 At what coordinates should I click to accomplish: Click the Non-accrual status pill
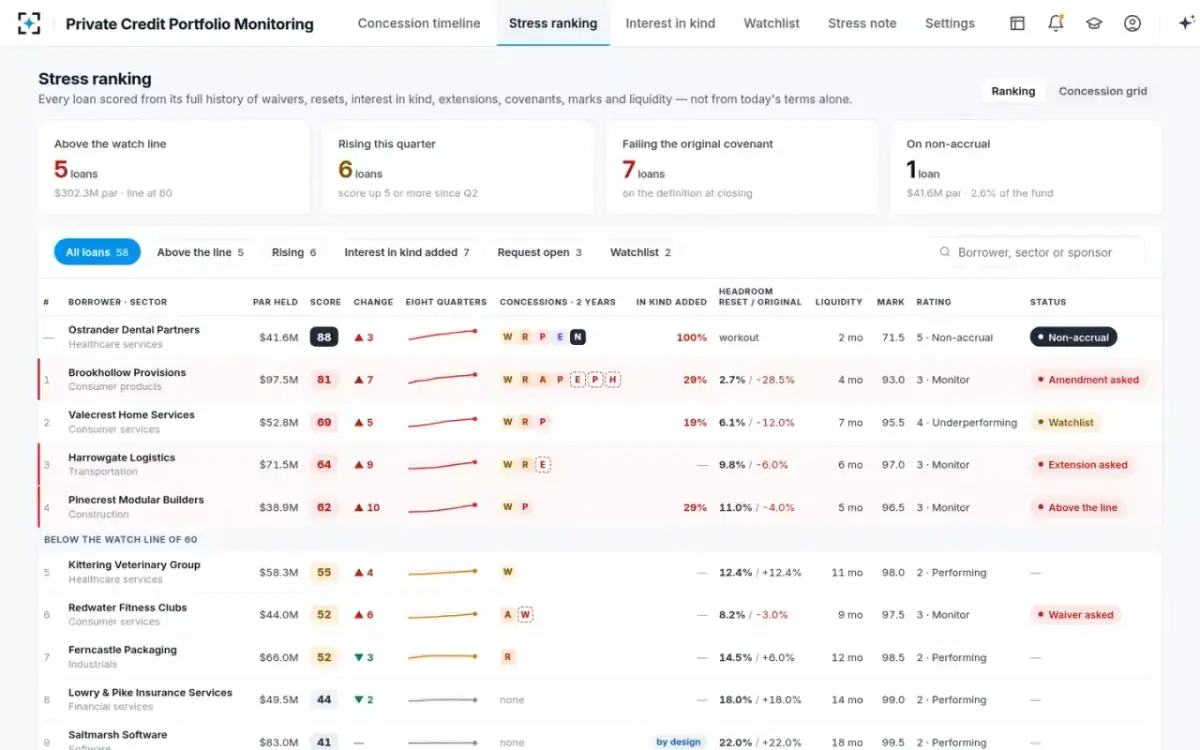pos(1073,338)
